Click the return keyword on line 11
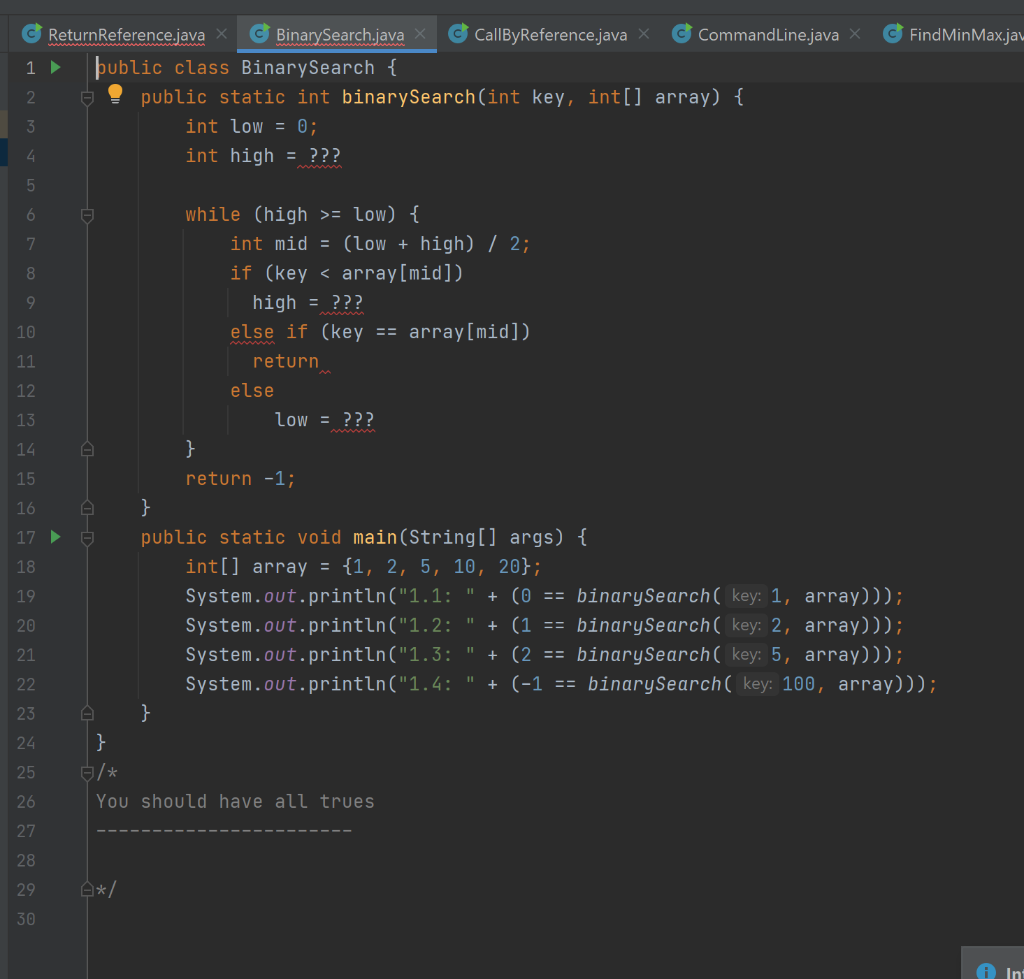This screenshot has height=979, width=1024. (285, 361)
